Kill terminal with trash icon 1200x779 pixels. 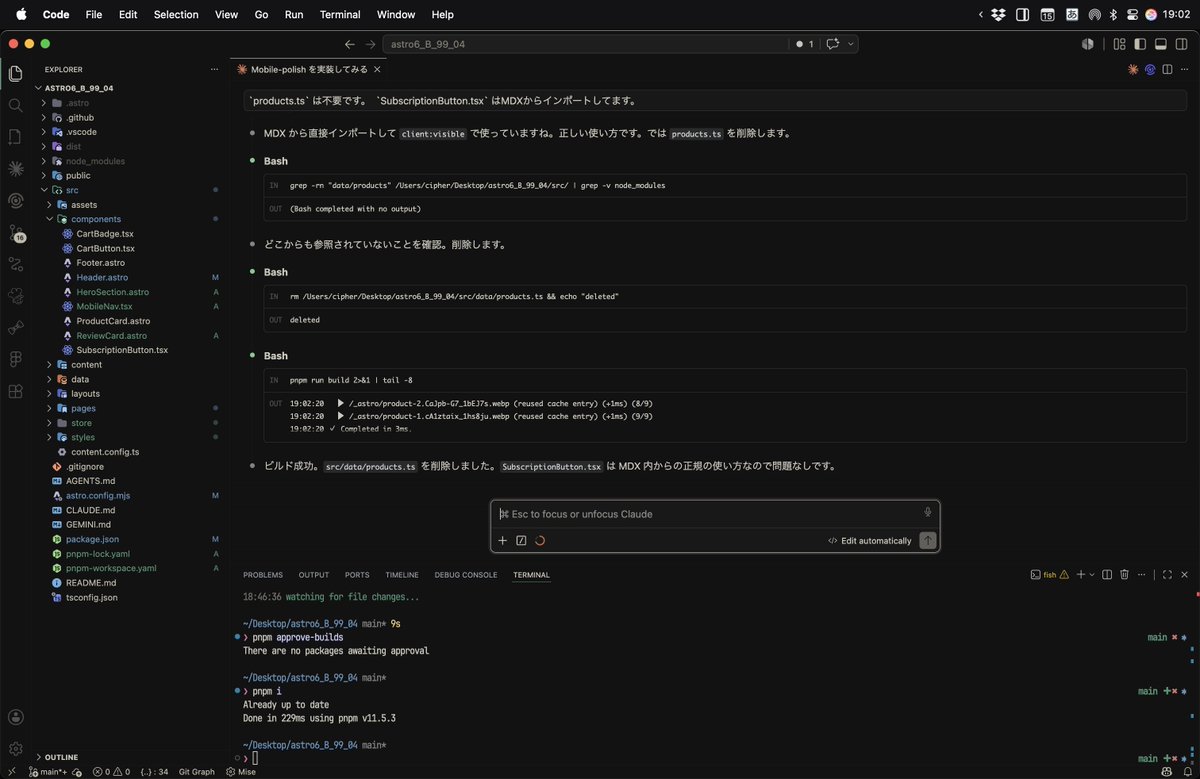coord(1124,574)
